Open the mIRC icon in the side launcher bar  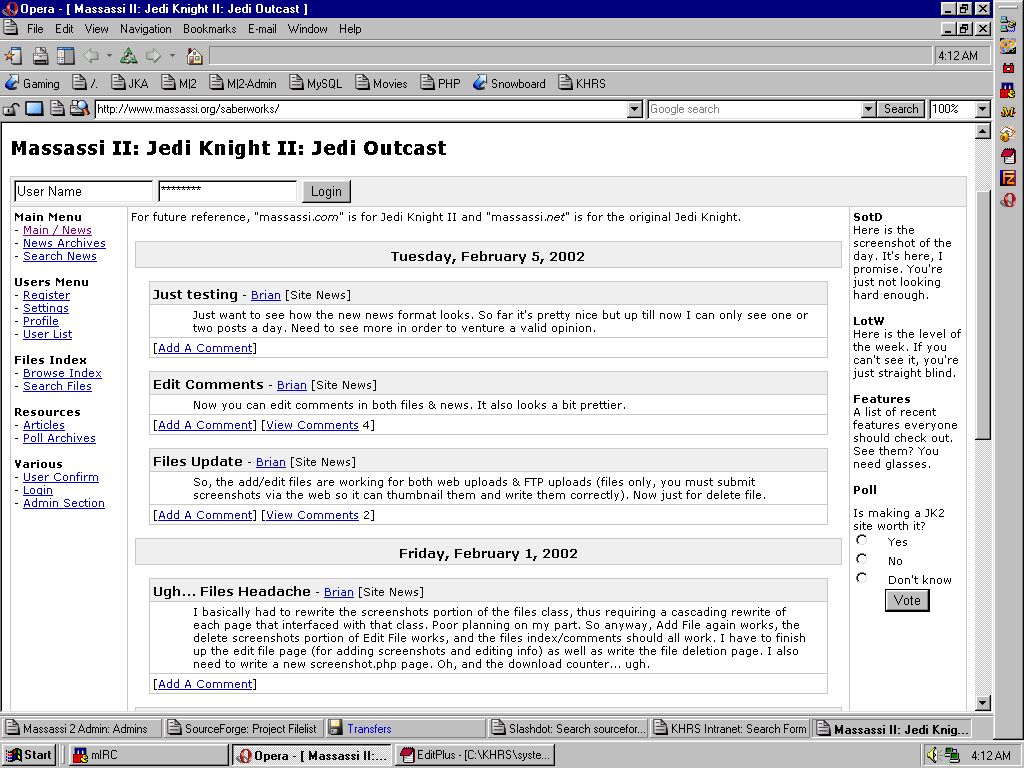1008,89
